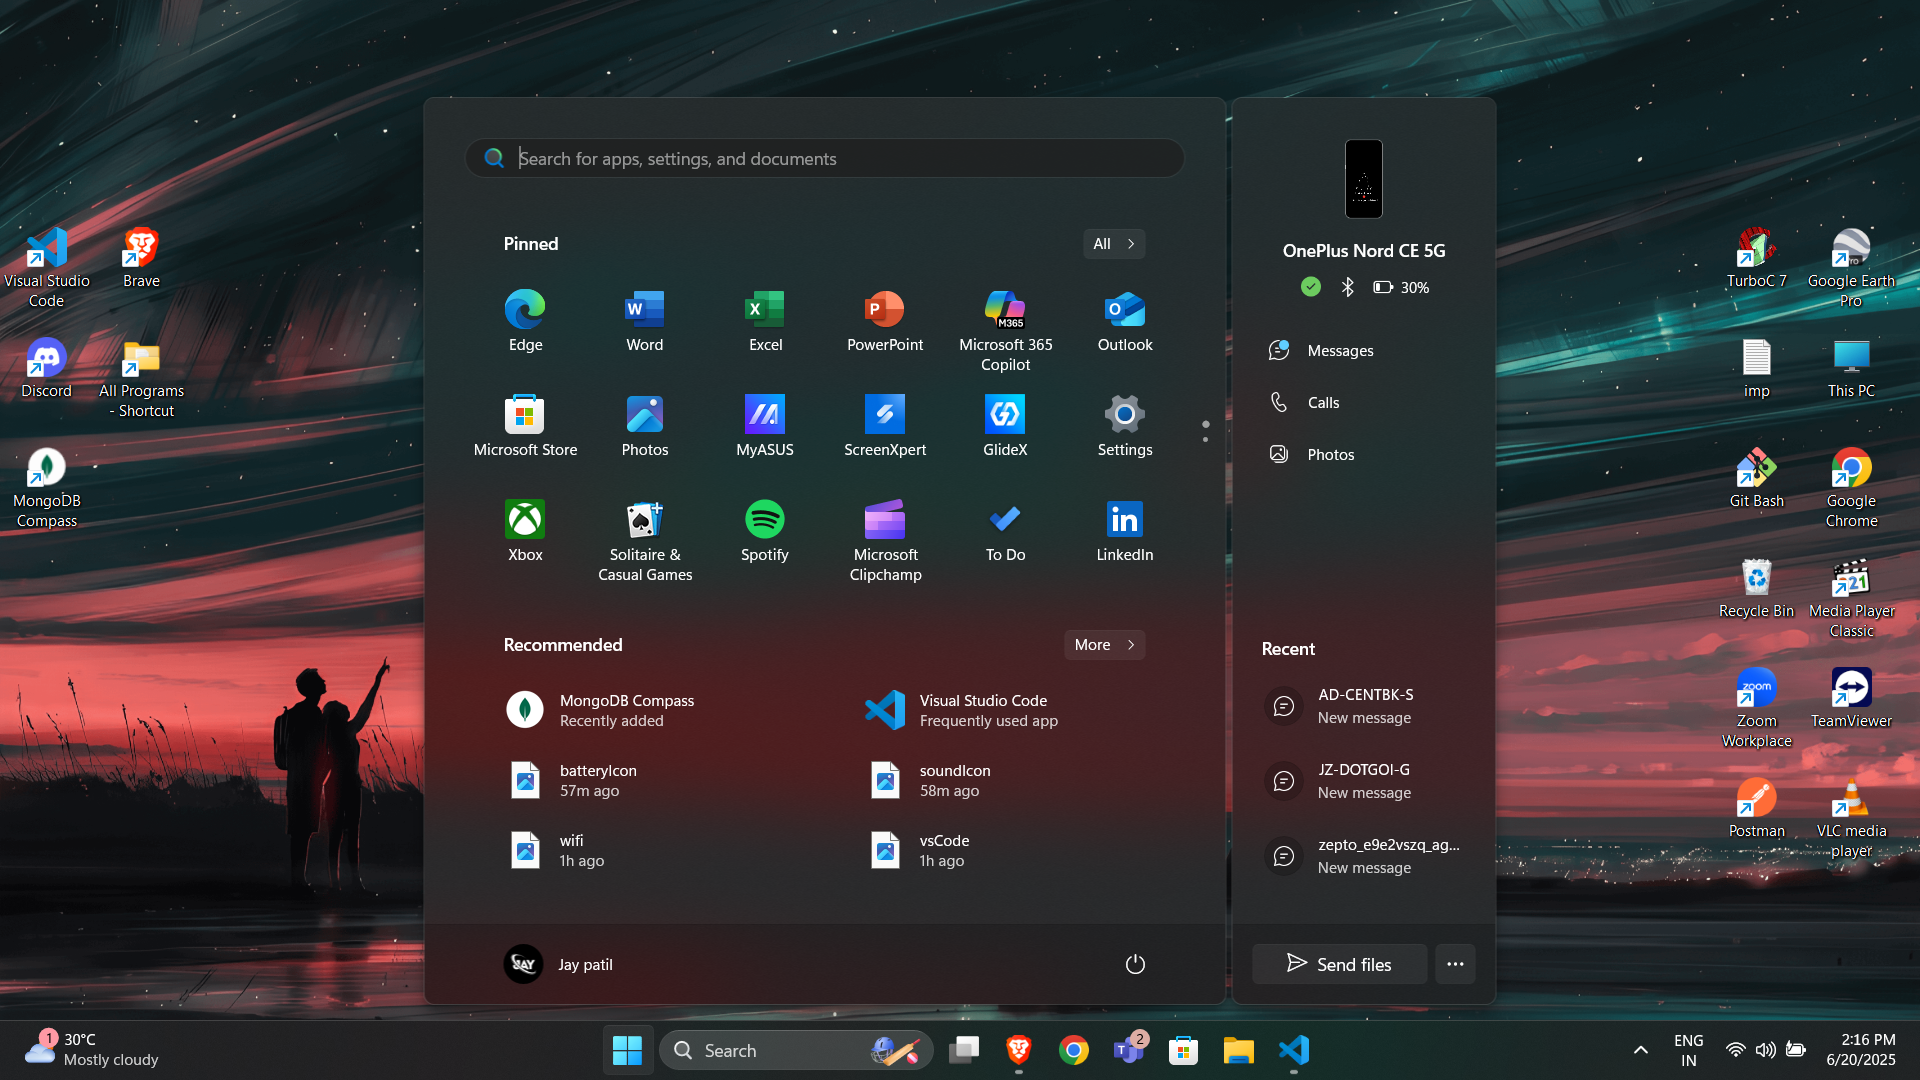This screenshot has width=1920, height=1080.
Task: Click the taskbar Search box
Action: 797,1050
